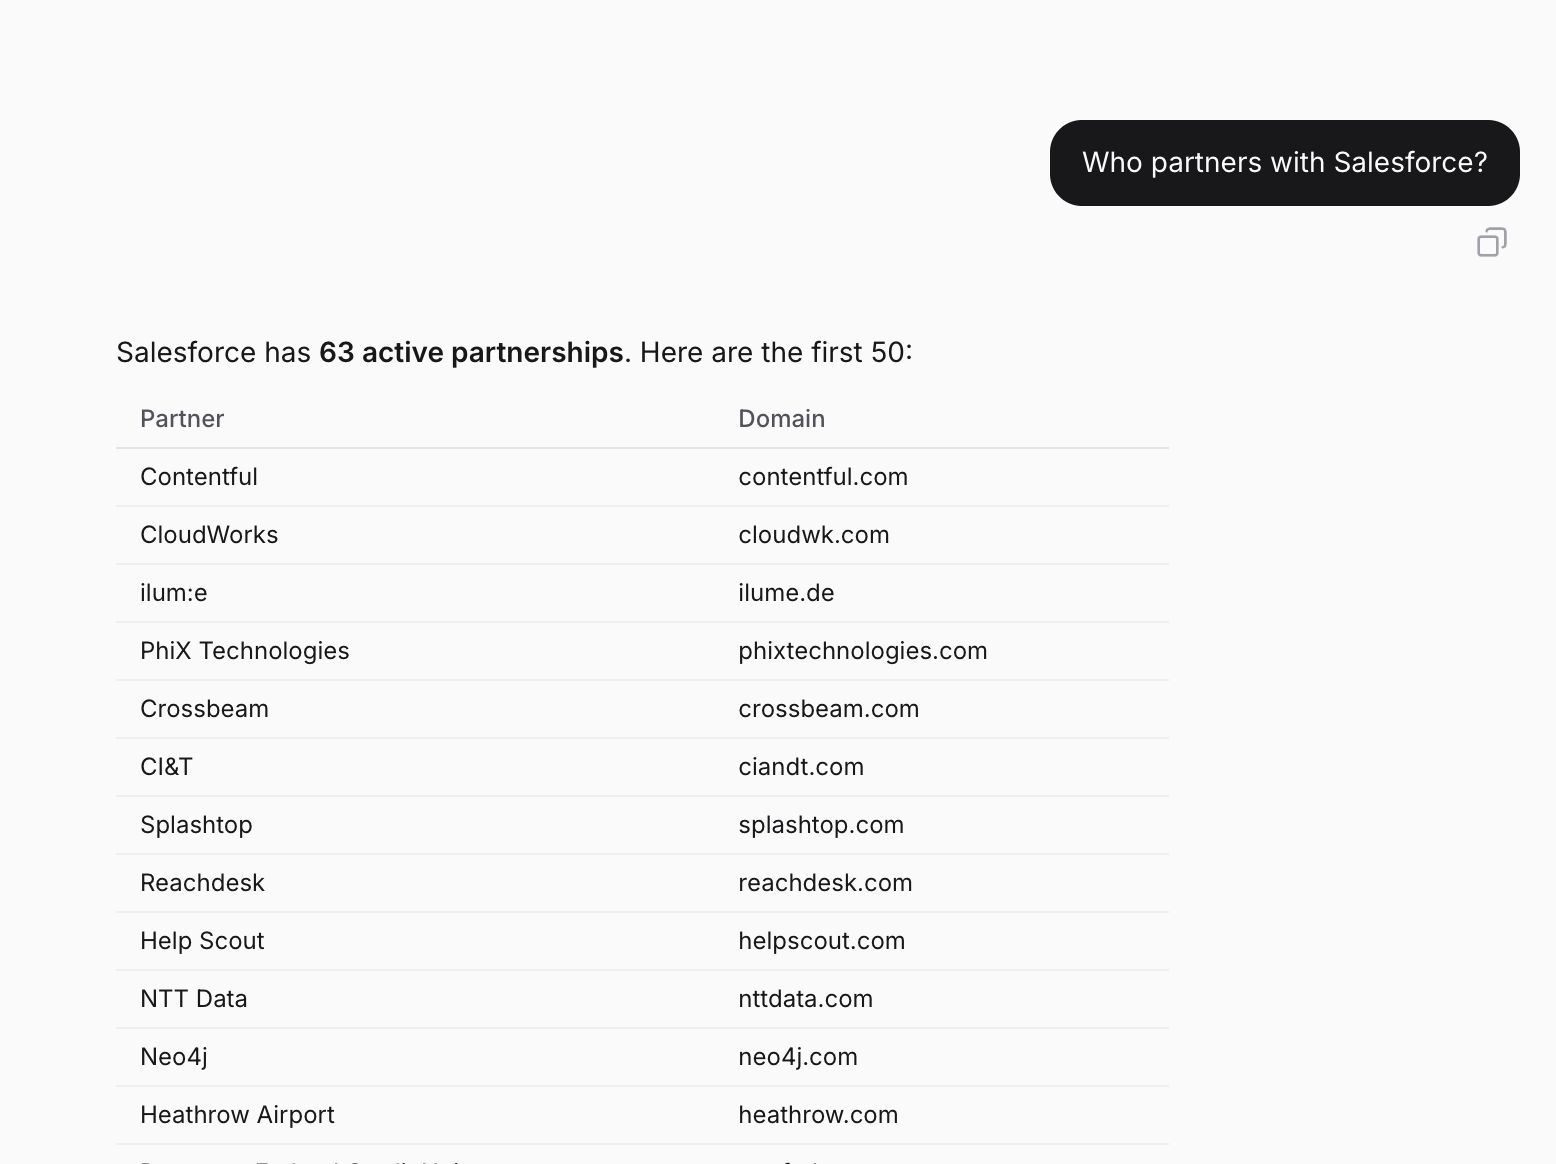Click the bold "63 active partnerships" text

(x=470, y=353)
